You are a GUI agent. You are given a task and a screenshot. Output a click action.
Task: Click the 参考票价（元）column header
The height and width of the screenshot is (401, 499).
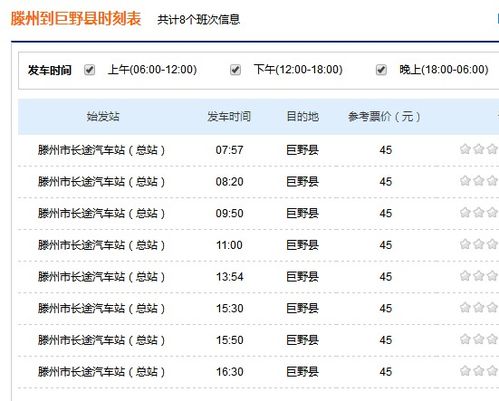click(x=384, y=117)
